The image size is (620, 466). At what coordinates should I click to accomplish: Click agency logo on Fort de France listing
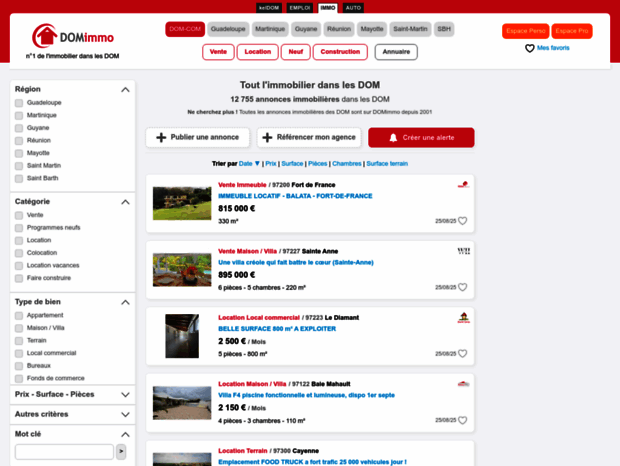463,185
